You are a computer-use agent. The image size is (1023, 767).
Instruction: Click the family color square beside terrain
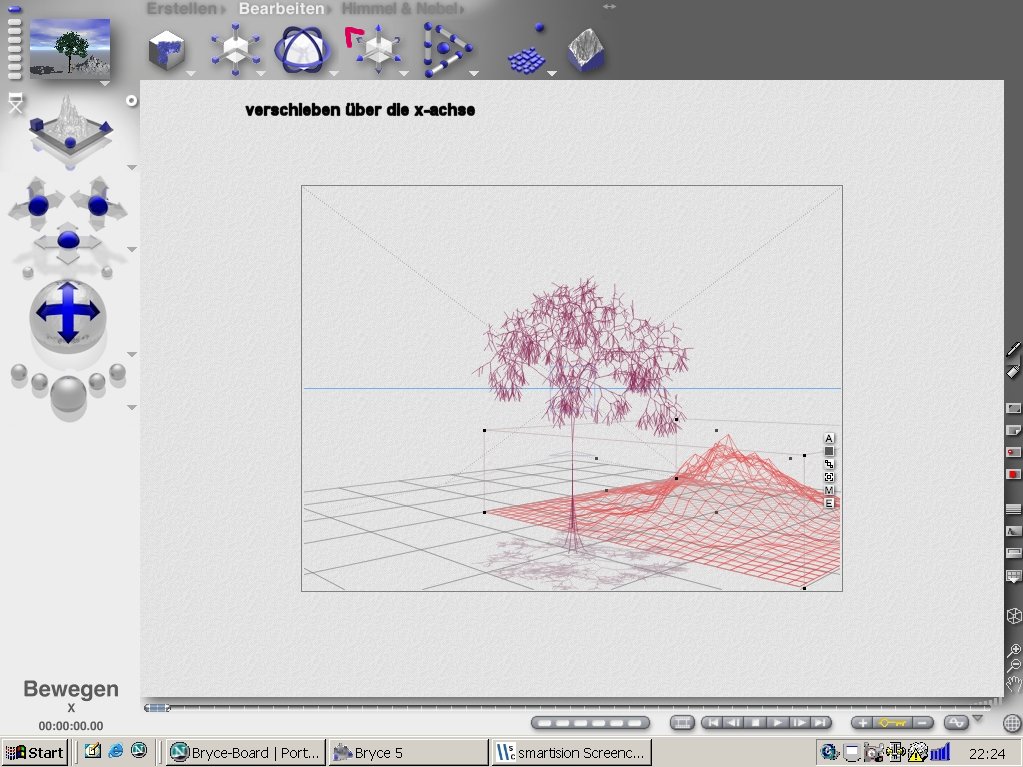[829, 451]
